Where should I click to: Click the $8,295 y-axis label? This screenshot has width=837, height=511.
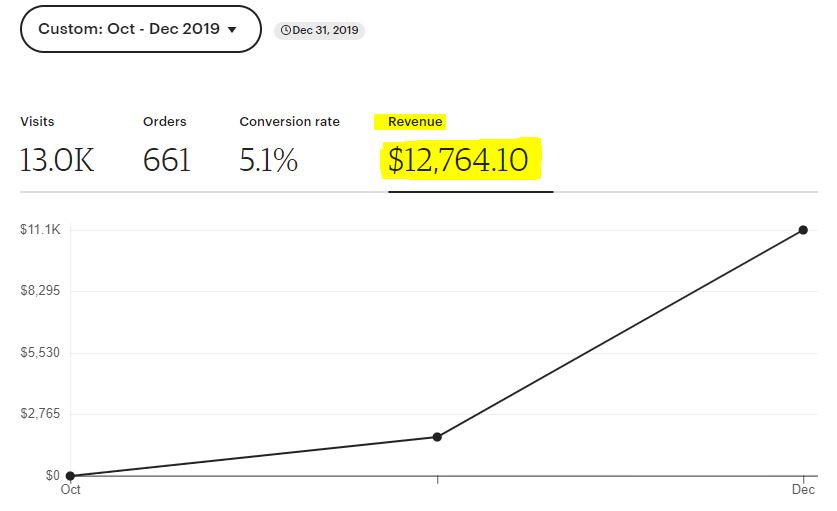[40, 291]
